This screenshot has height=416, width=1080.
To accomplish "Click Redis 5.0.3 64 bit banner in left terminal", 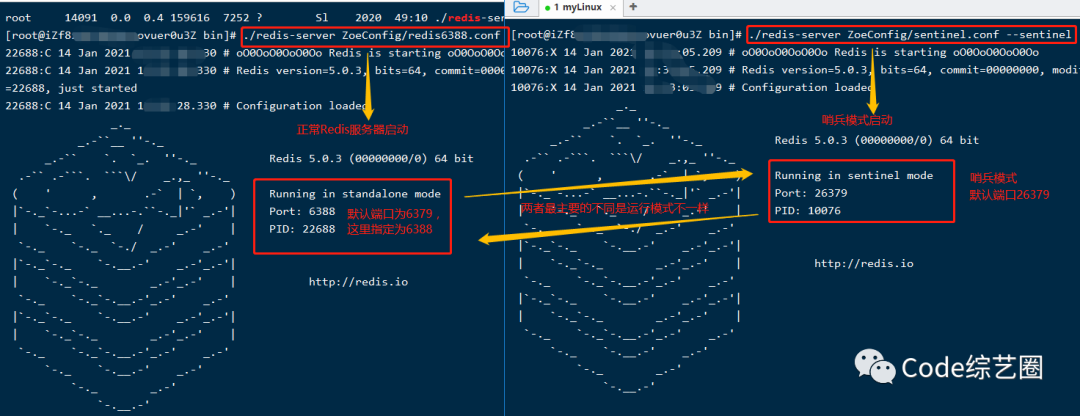I will point(371,158).
